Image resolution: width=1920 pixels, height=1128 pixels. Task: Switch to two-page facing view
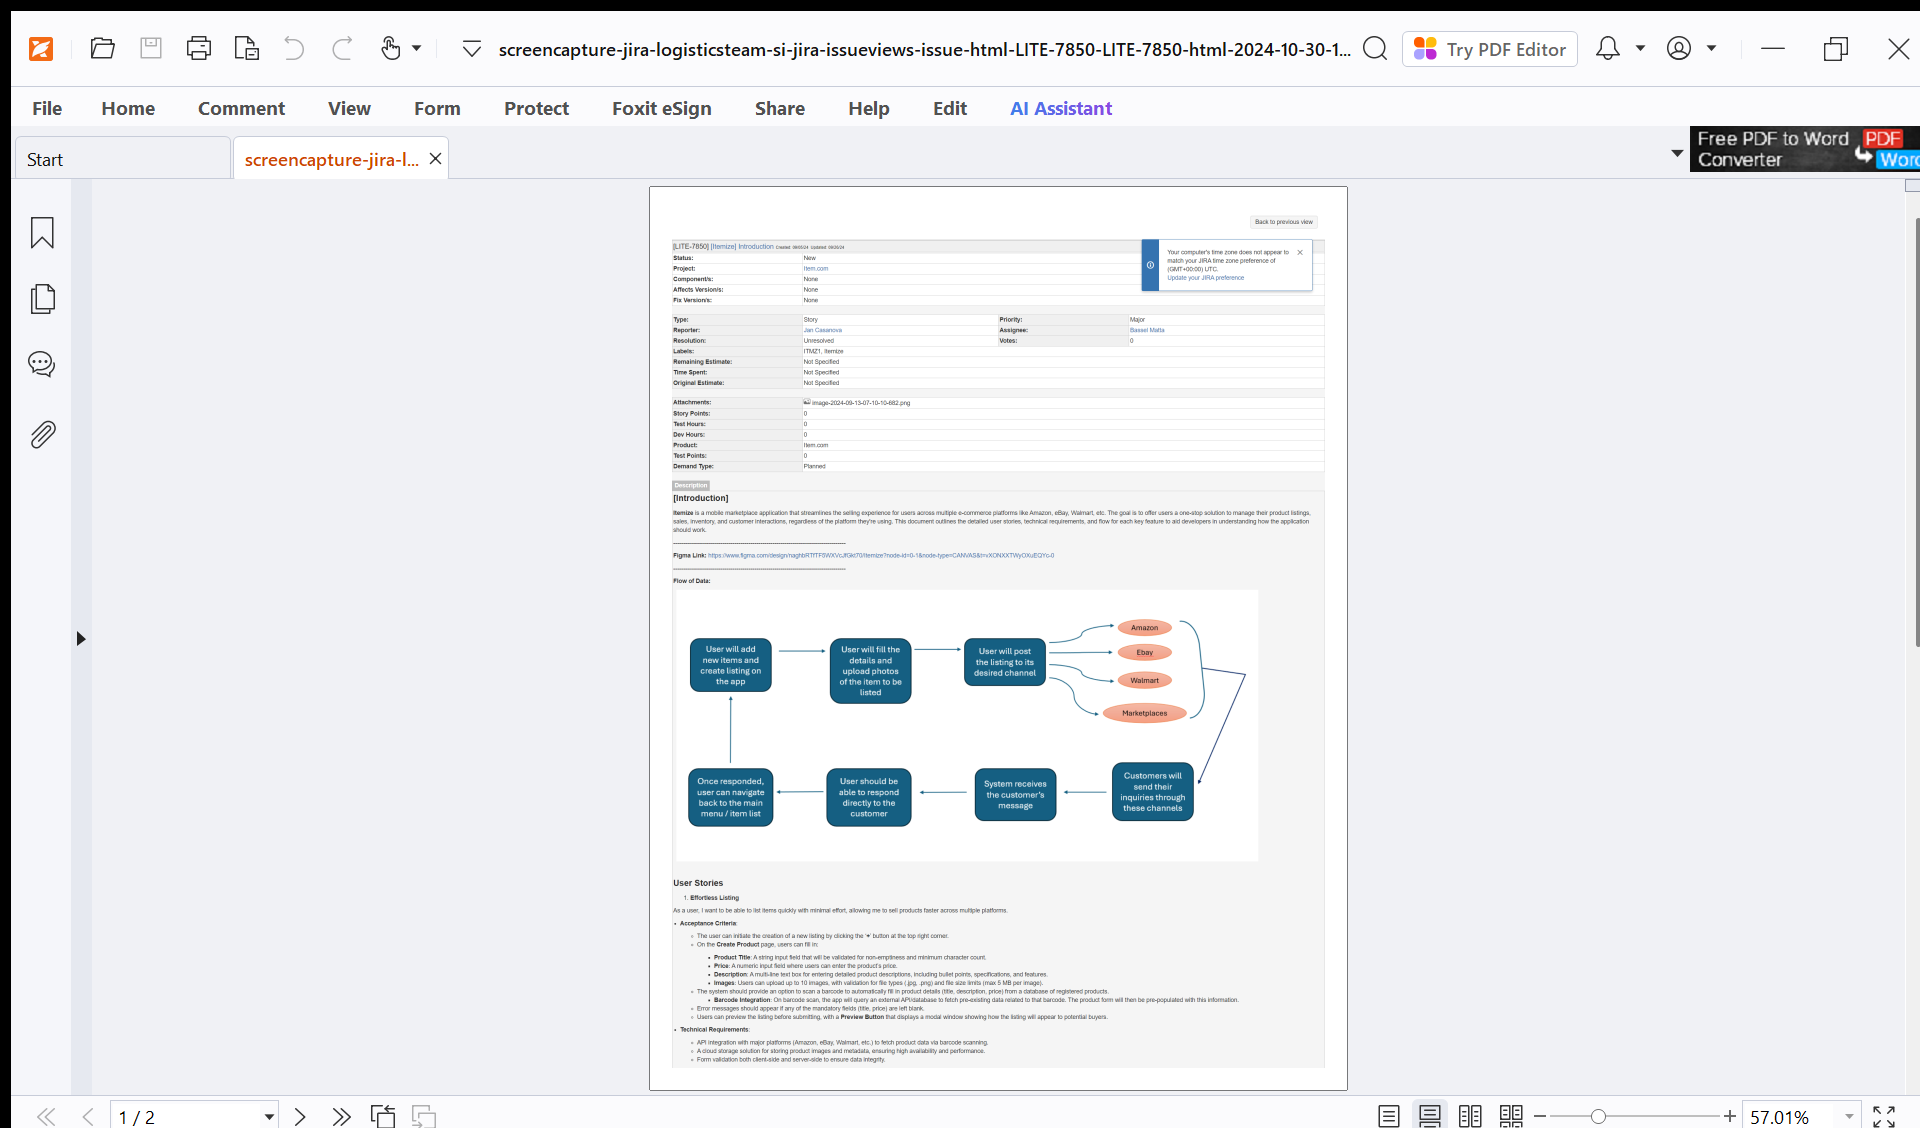[x=1470, y=1116]
